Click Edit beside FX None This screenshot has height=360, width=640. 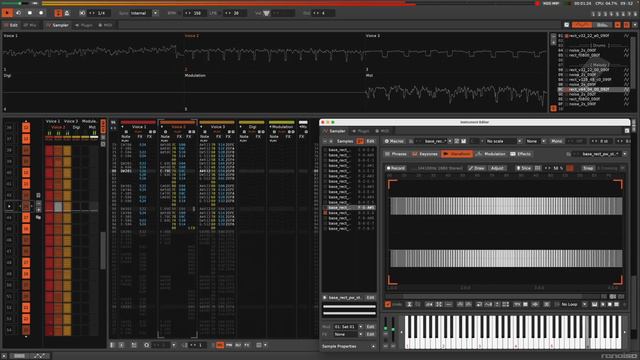[370, 334]
